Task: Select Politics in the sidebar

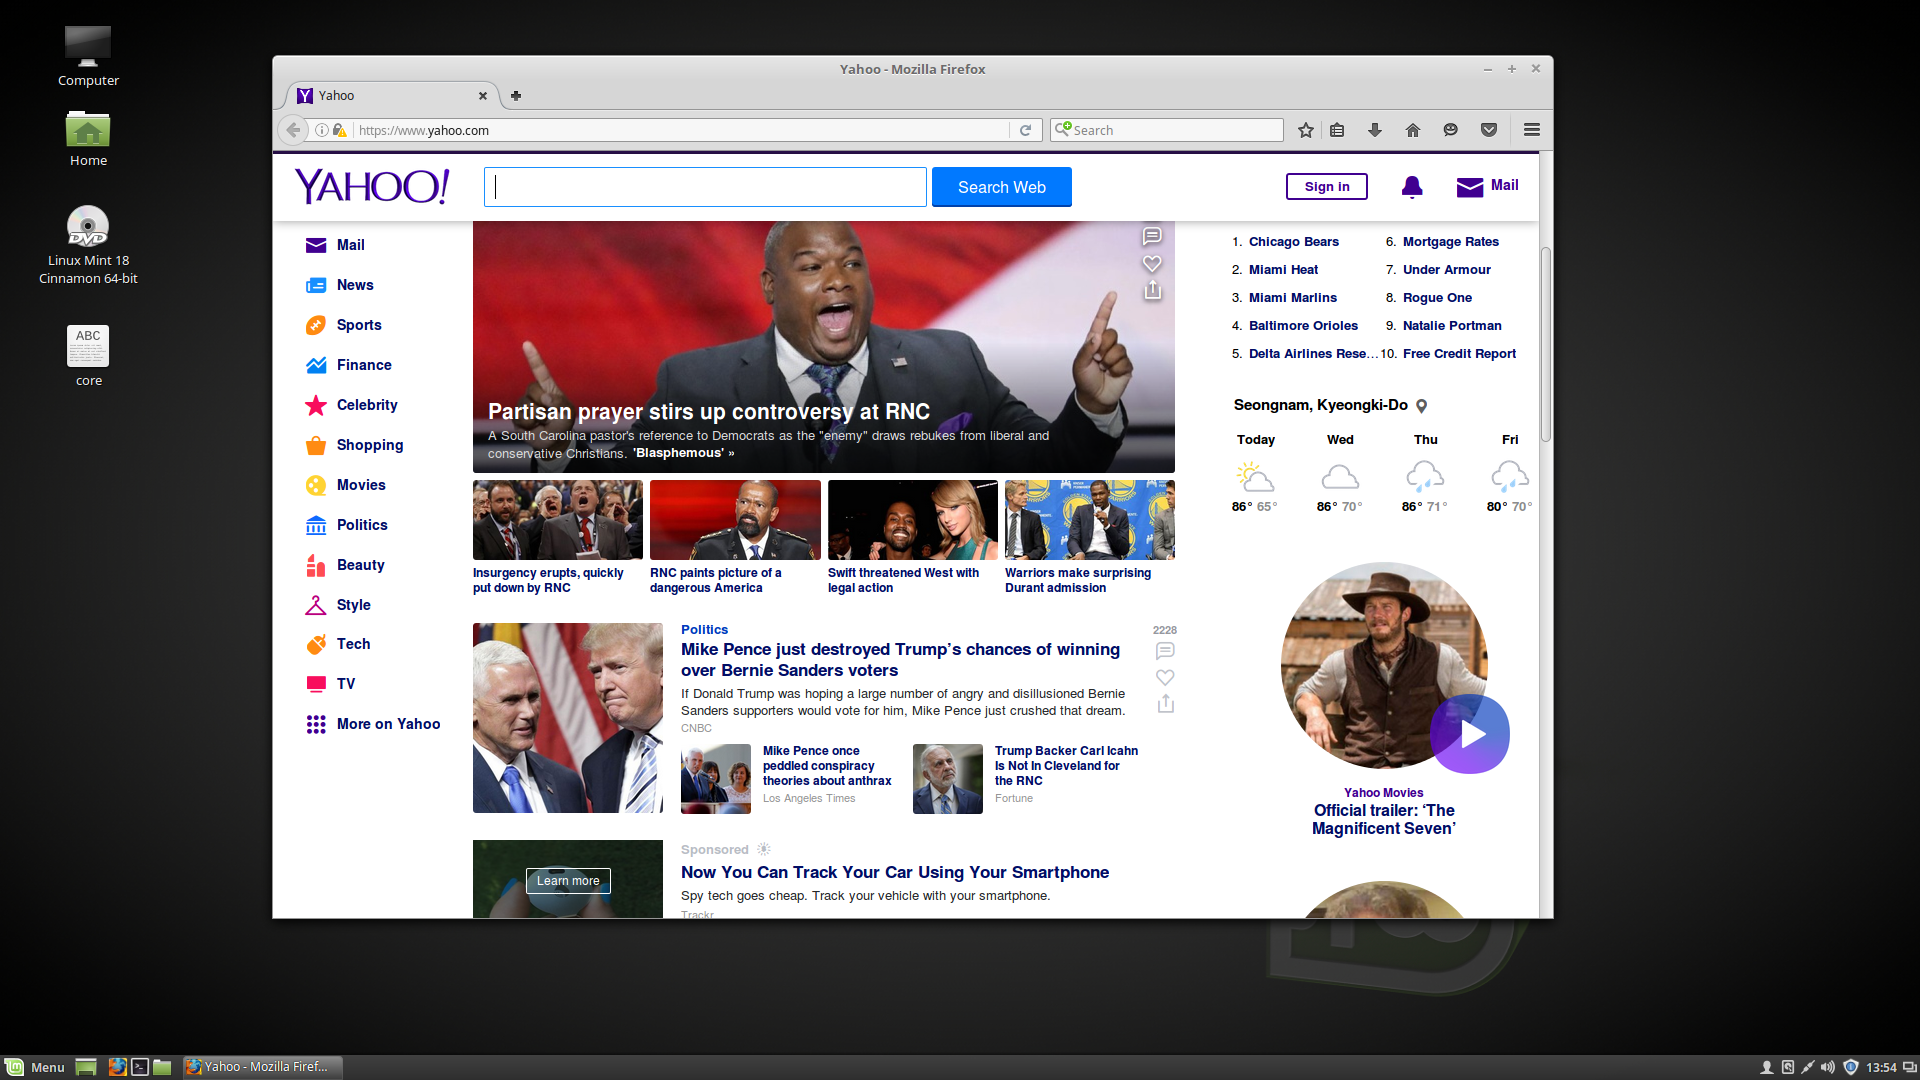Action: [346, 525]
